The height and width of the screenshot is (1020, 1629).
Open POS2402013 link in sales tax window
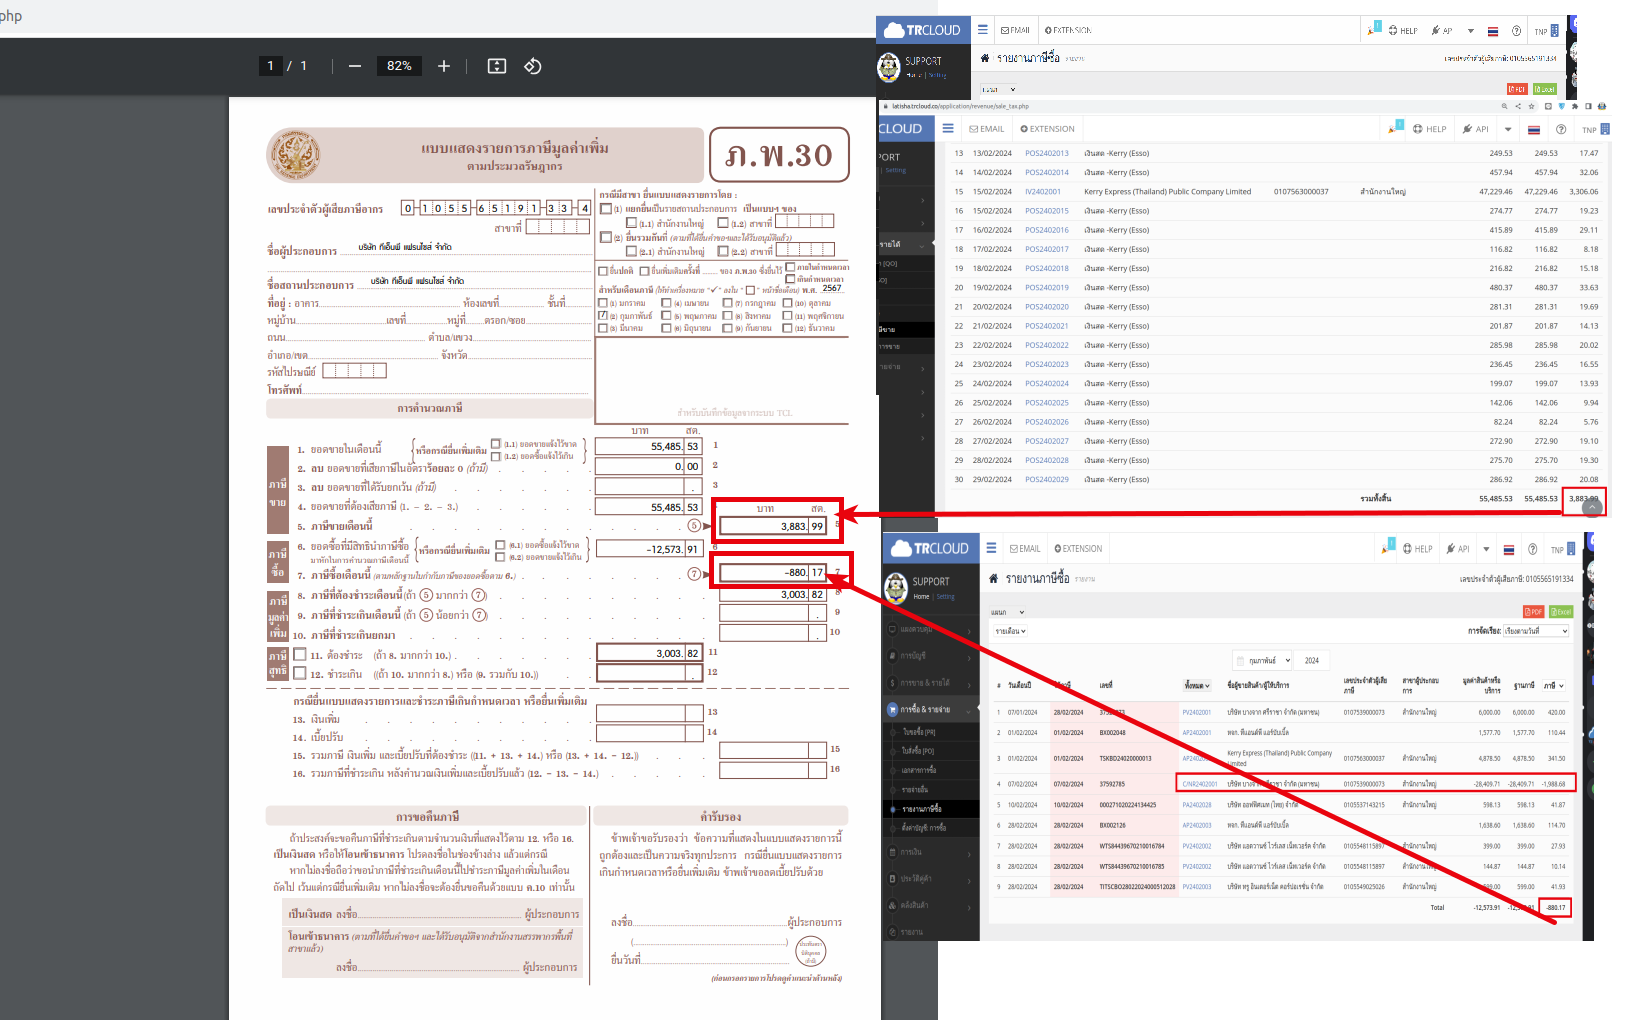1047,153
